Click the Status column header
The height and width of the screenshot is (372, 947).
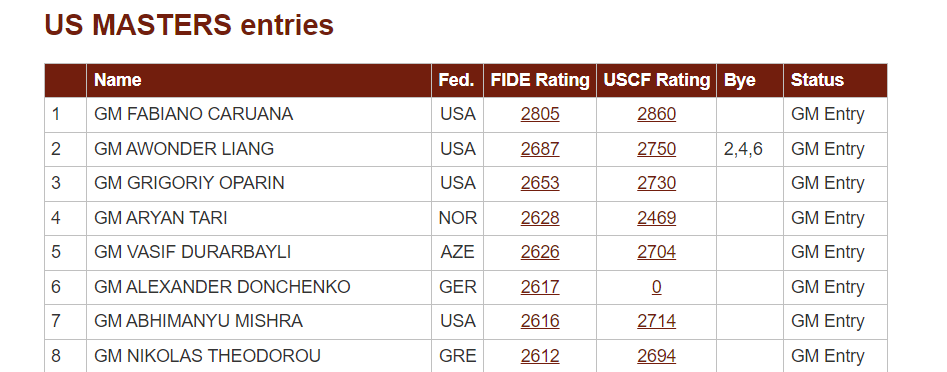pos(817,80)
